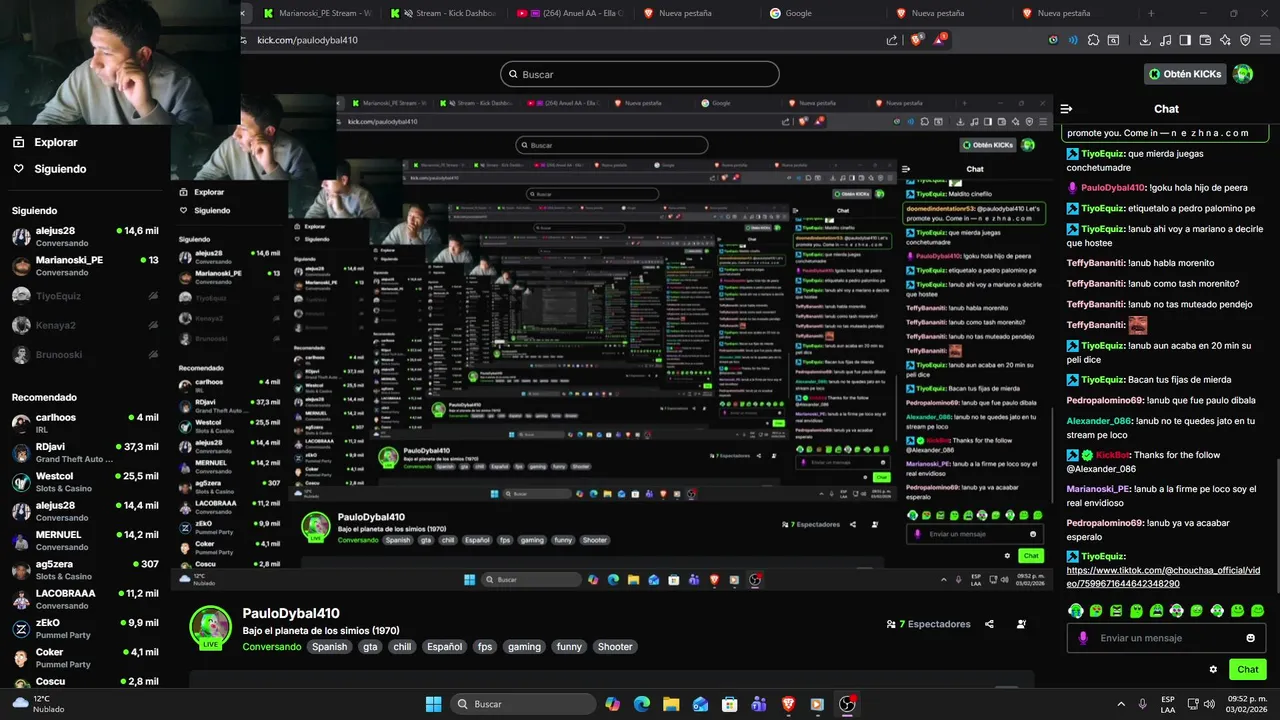Switch to the Google tab
This screenshot has width=1280, height=720.
point(822,13)
